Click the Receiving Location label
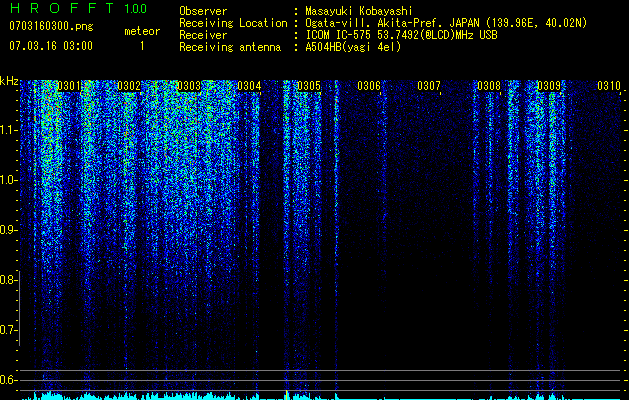The width and height of the screenshot is (629, 400). [233, 23]
